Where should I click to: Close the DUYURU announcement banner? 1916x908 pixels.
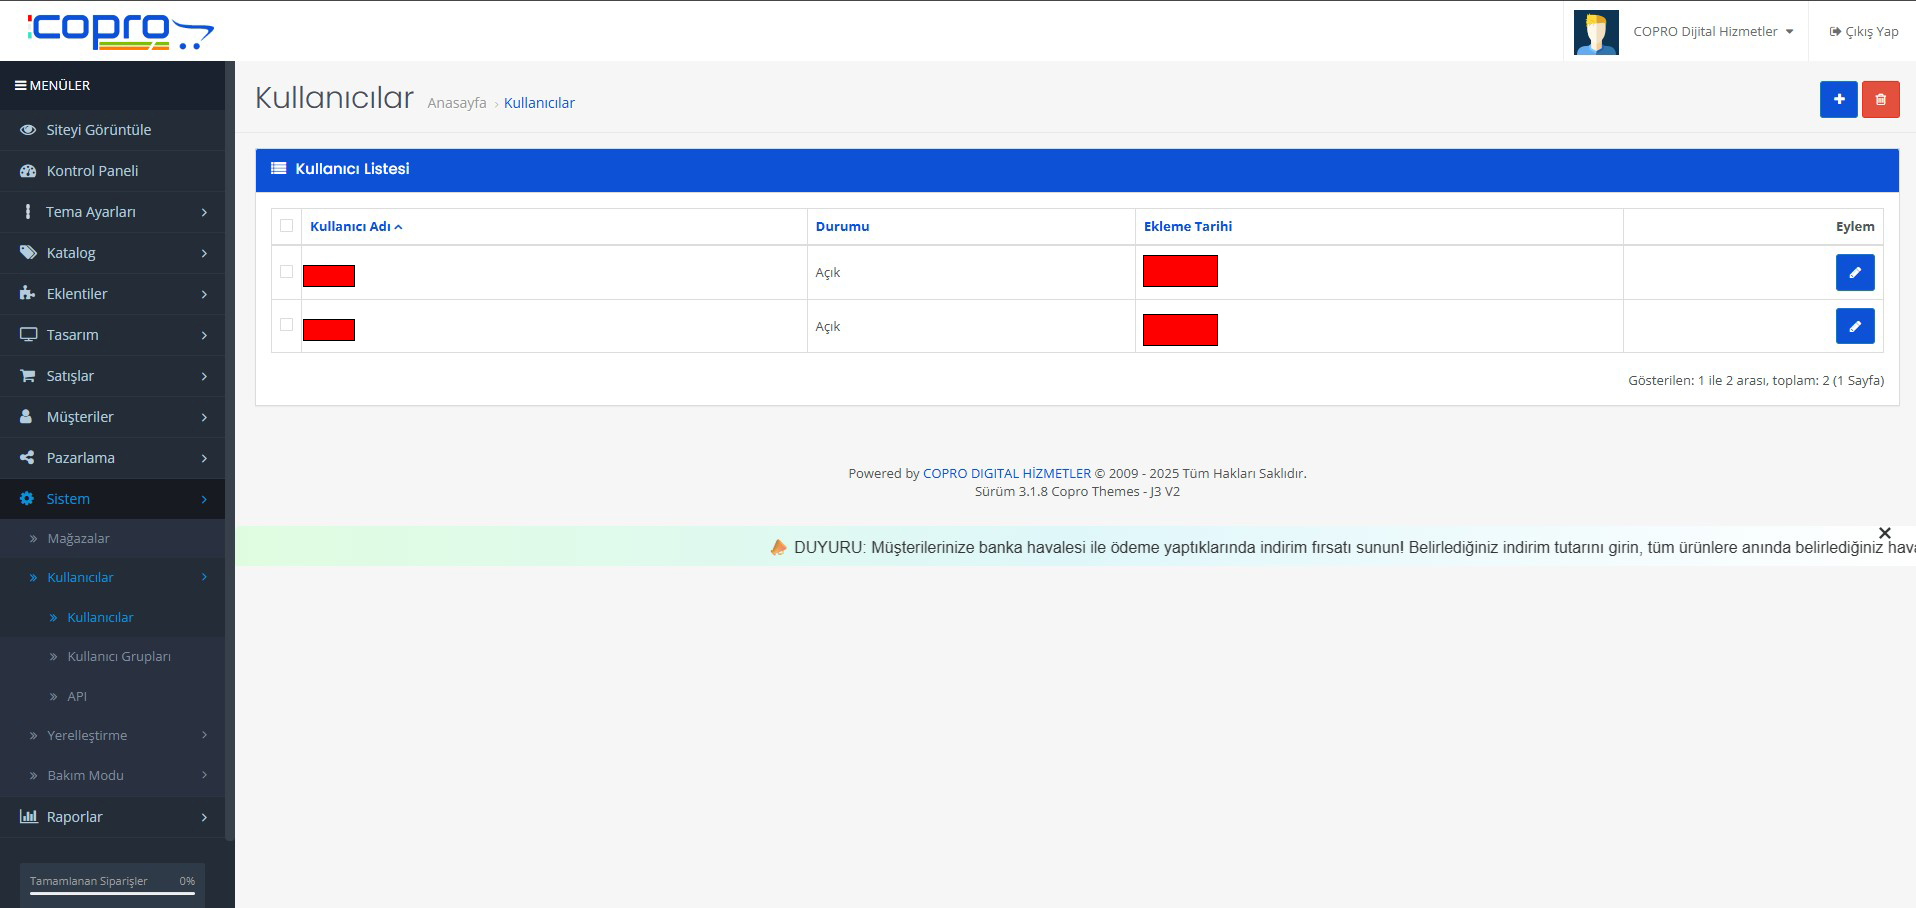pos(1884,533)
